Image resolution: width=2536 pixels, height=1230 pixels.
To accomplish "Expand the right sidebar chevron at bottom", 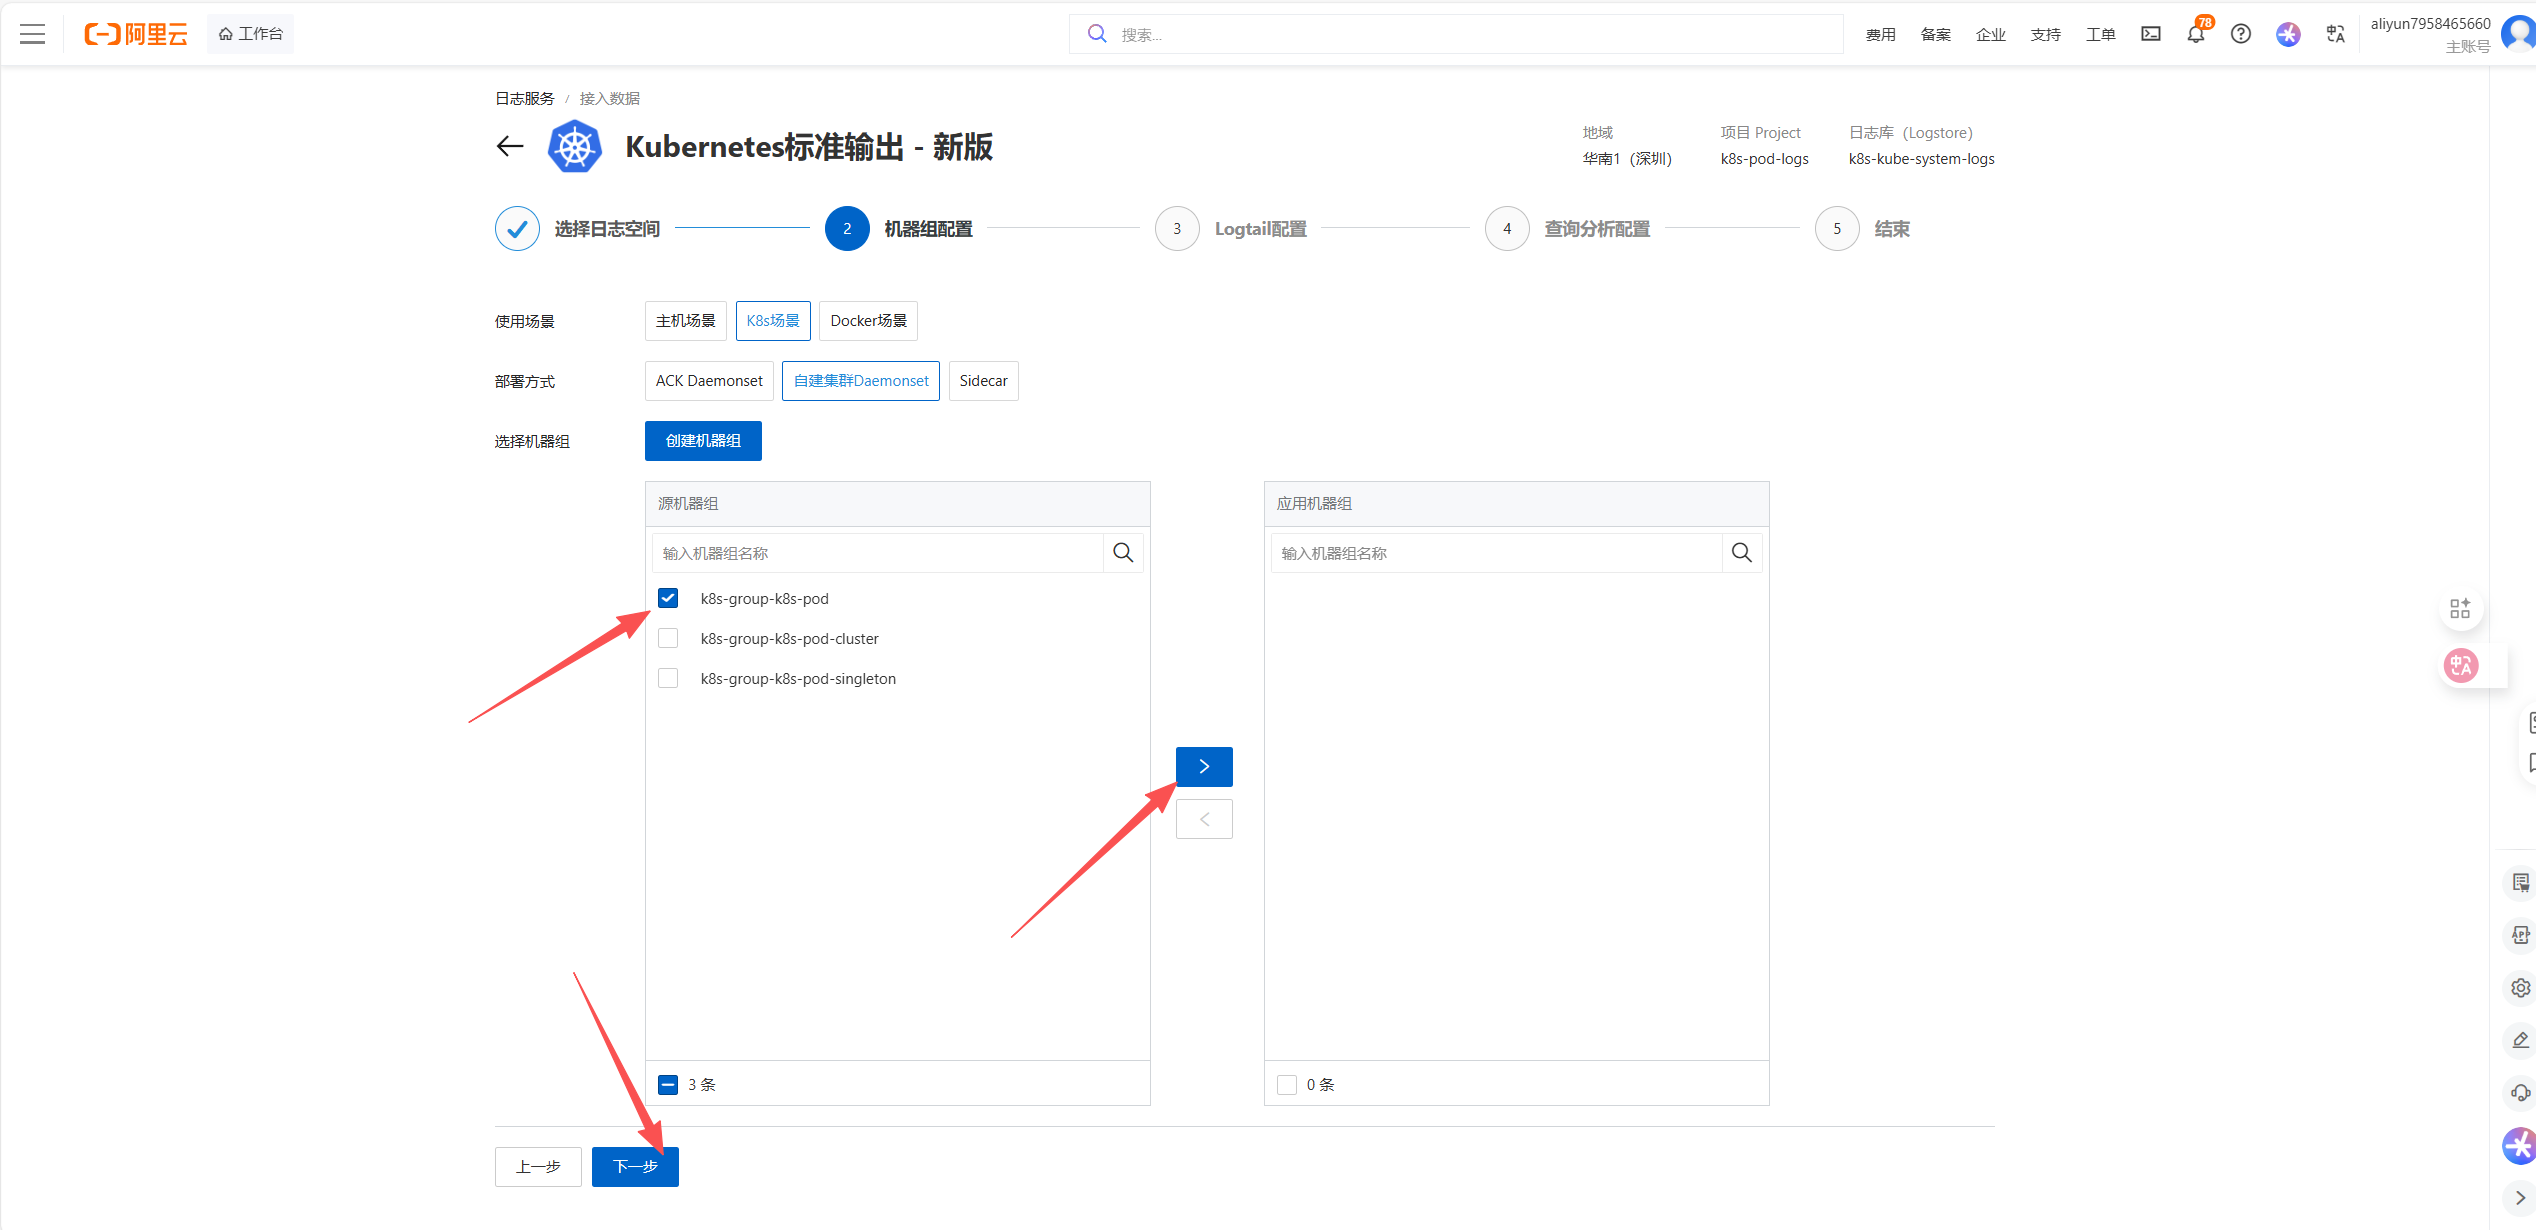I will 2519,1198.
